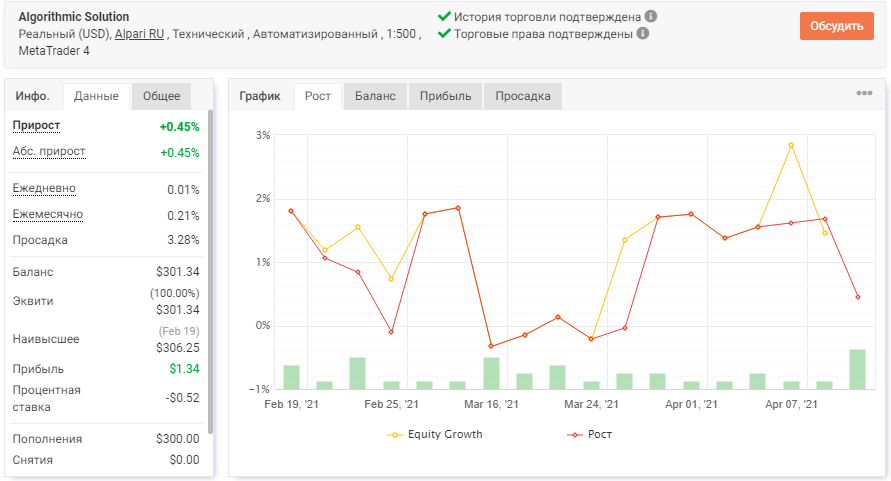Click the monthly value 0.21%
Image resolution: width=891 pixels, height=481 pixels.
coord(183,216)
